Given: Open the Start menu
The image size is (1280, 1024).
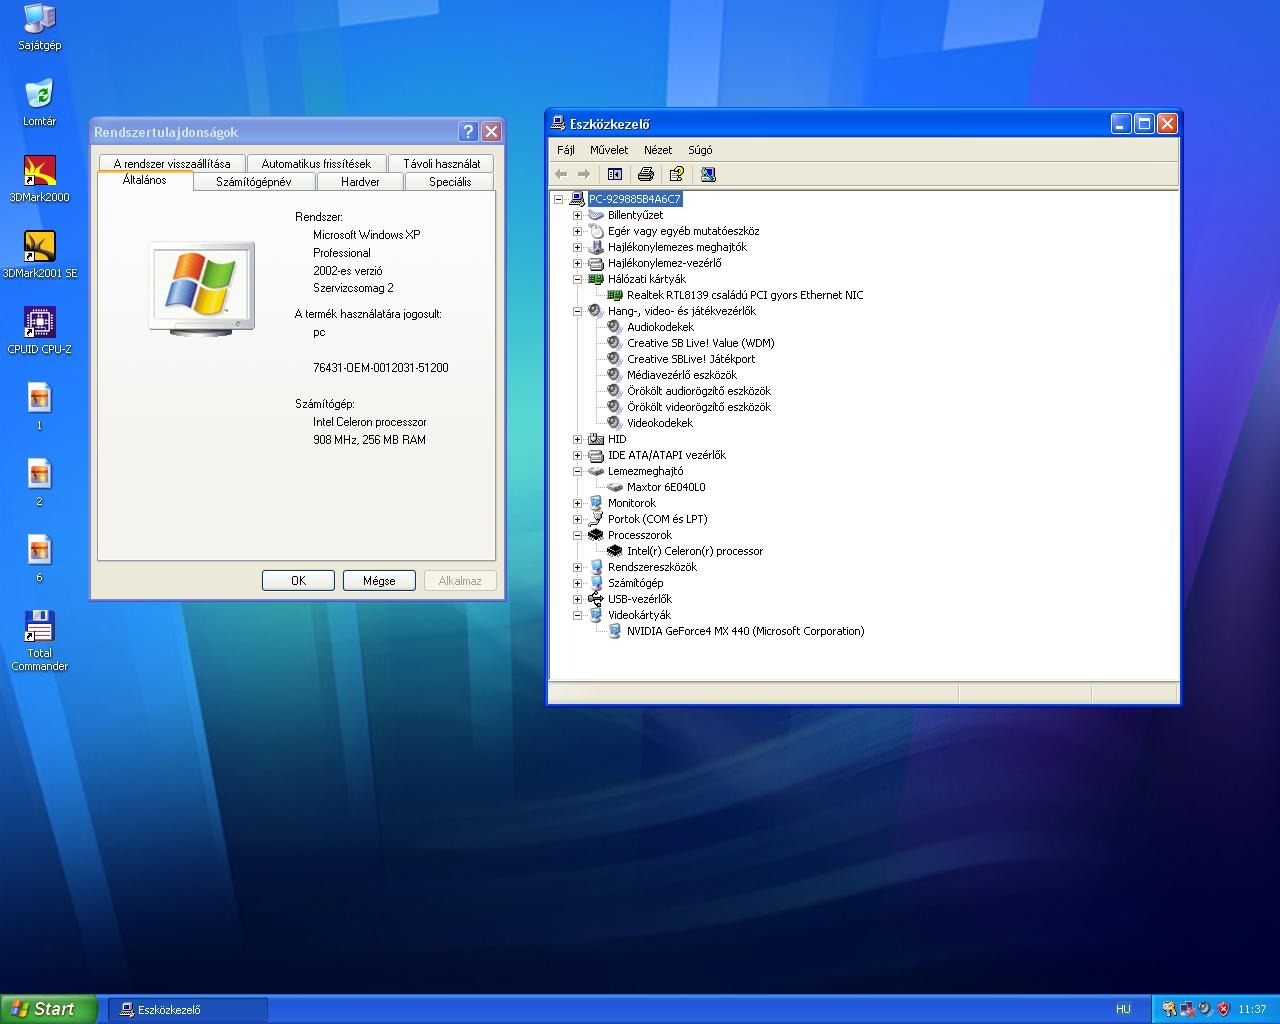Looking at the screenshot, I should pos(49,1009).
